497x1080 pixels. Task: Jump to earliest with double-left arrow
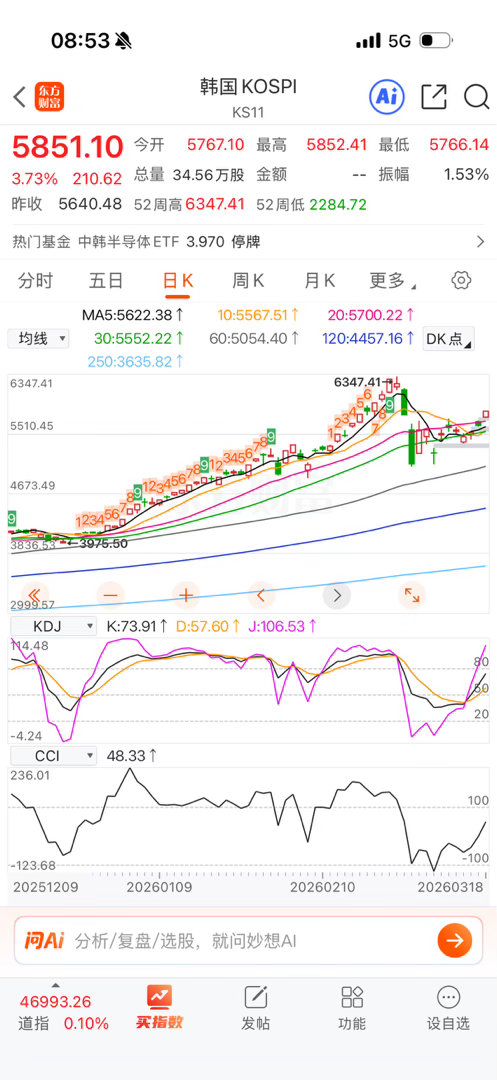pos(35,594)
